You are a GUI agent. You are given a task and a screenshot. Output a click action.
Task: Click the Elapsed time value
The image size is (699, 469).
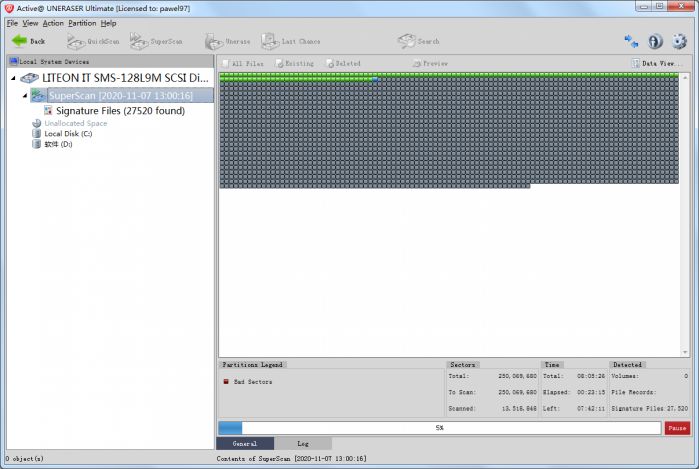tap(591, 392)
